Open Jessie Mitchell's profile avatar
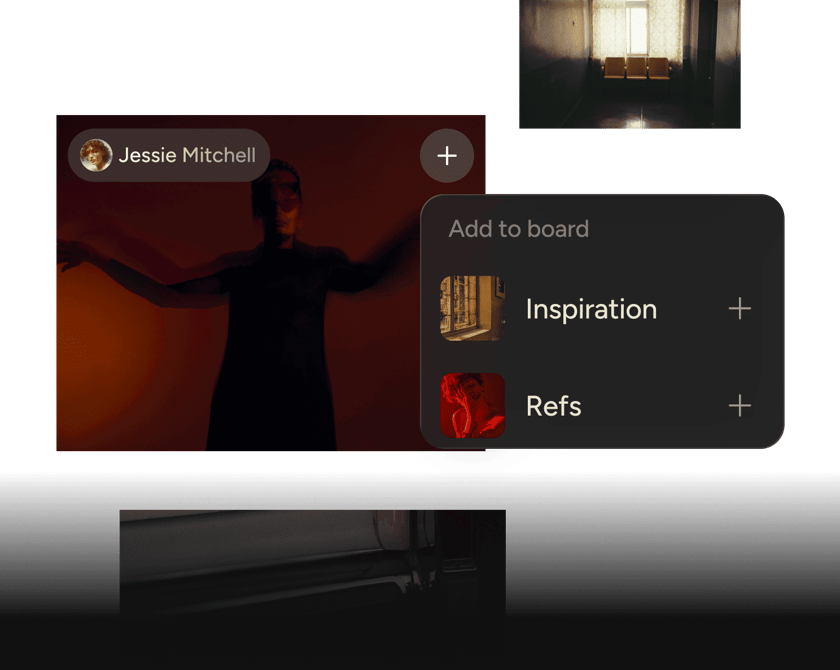 point(96,155)
